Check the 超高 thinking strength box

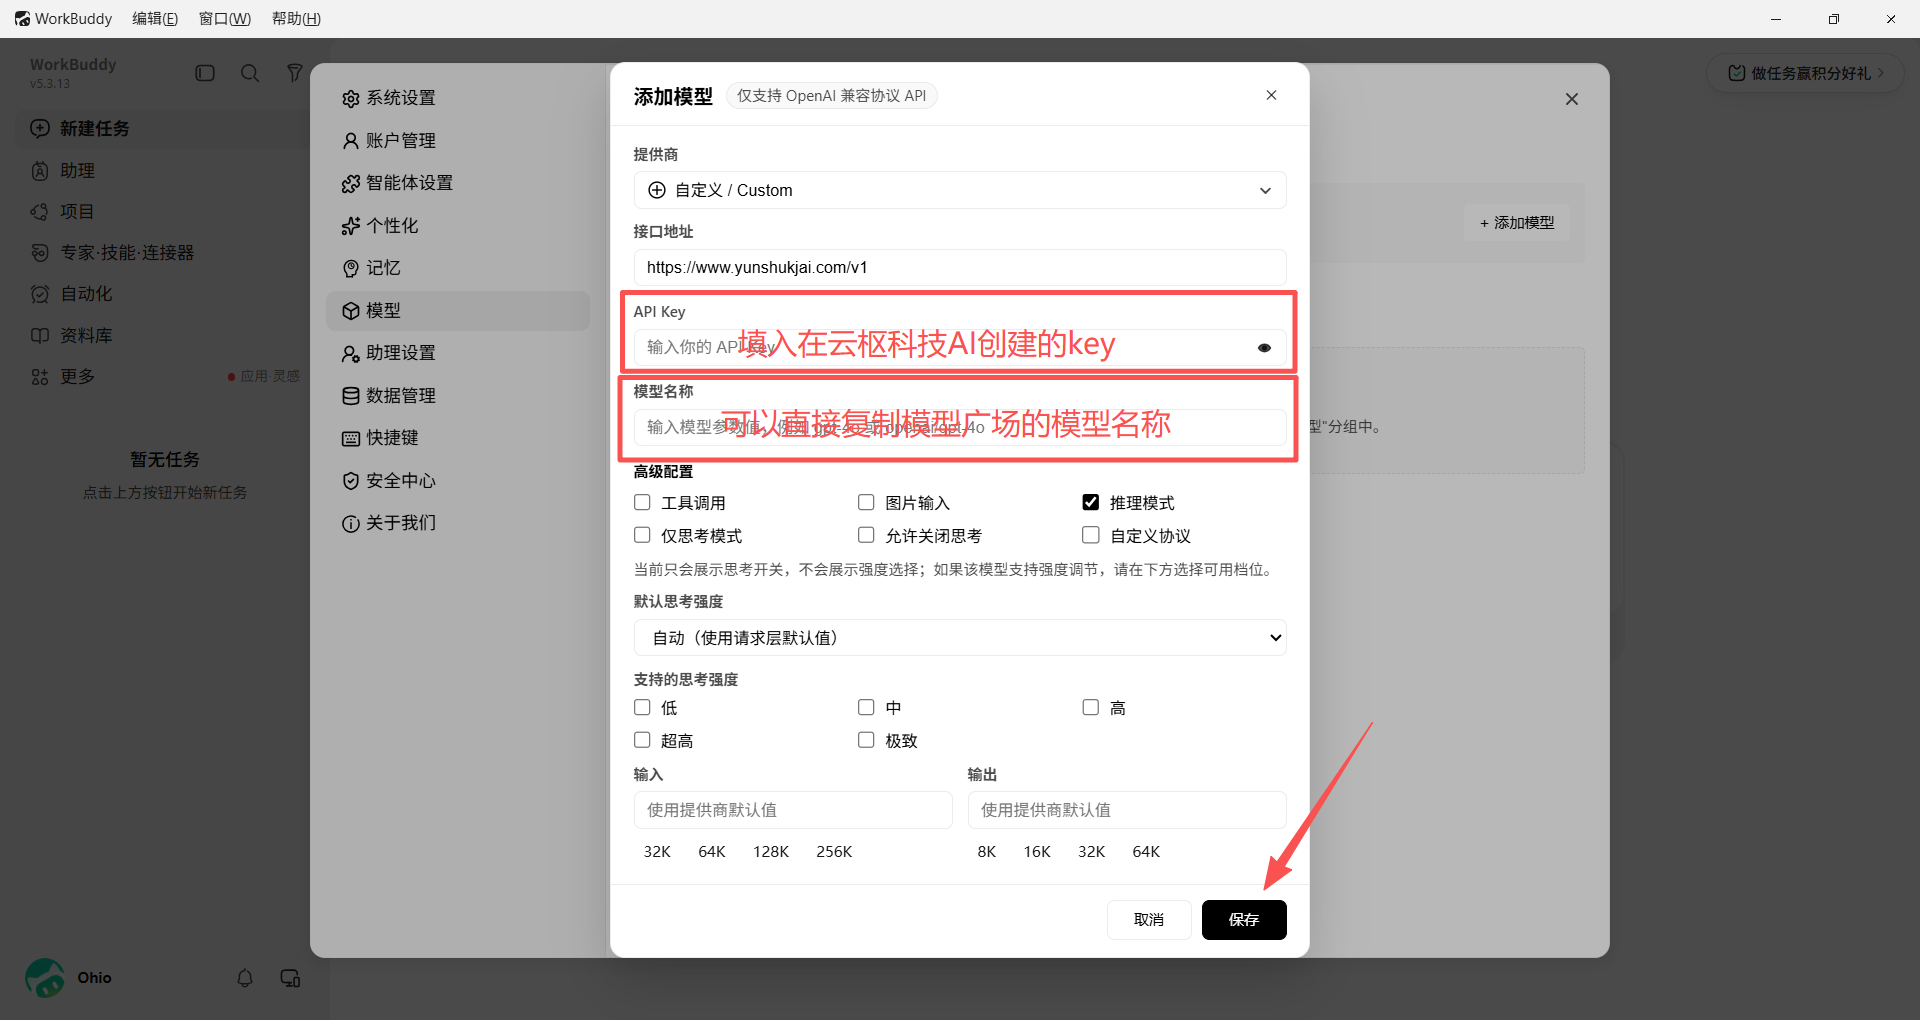[x=642, y=740]
